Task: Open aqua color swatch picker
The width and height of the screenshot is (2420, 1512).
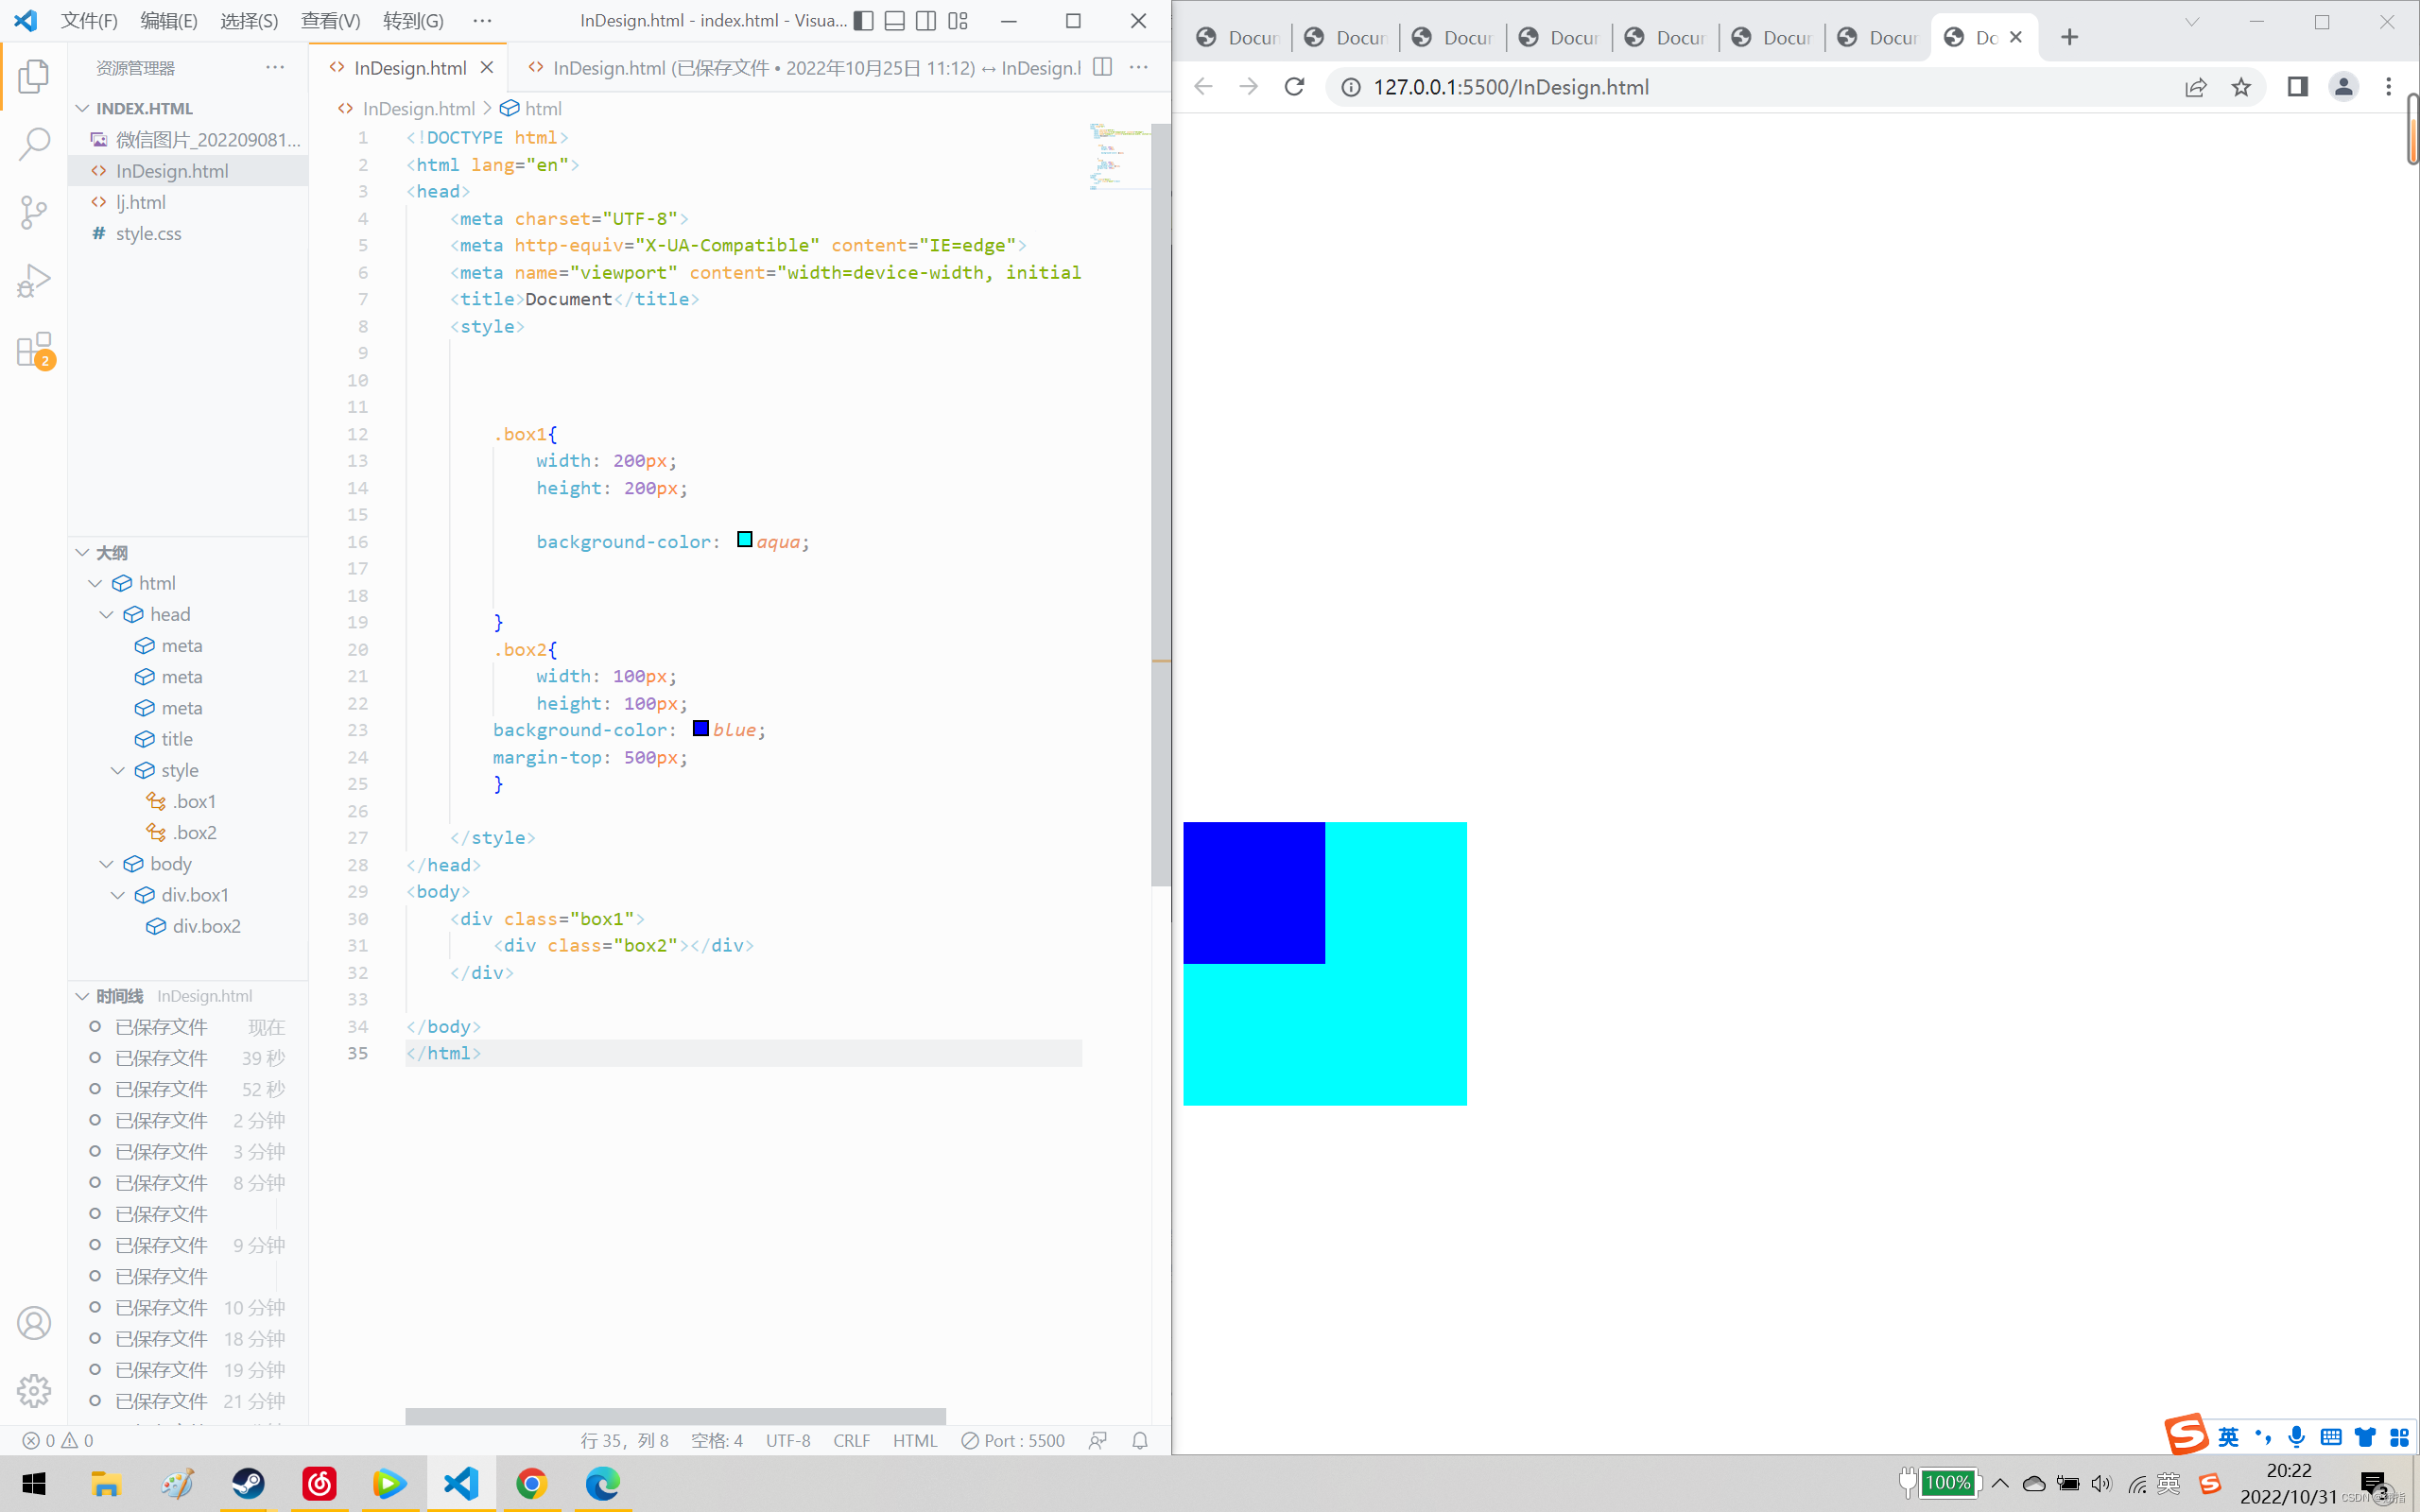Action: [744, 540]
